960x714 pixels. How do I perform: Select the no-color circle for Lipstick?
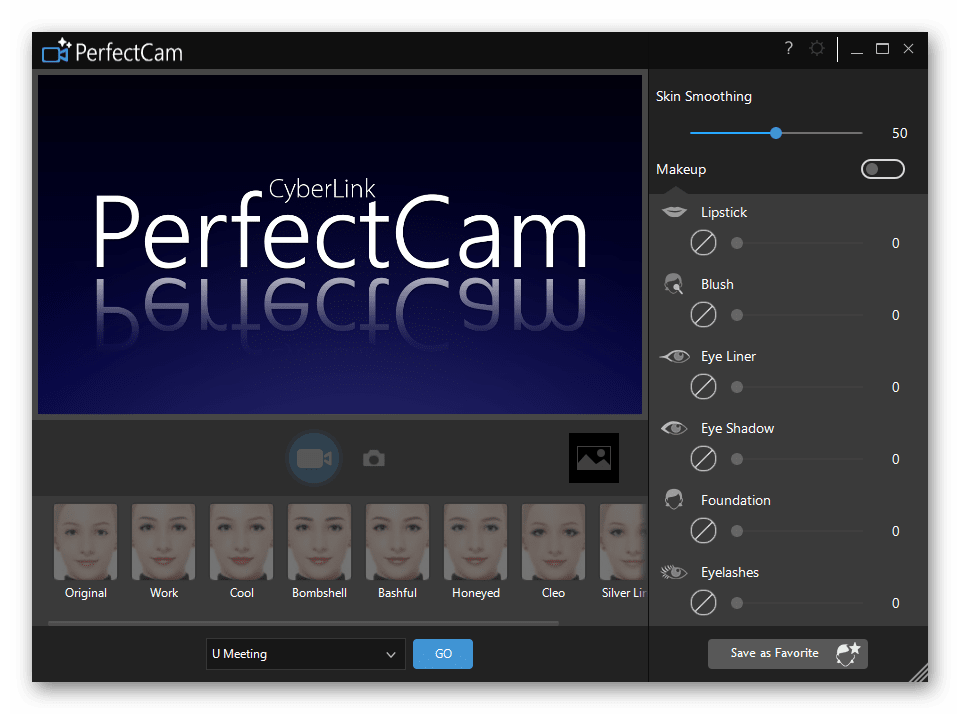[703, 243]
